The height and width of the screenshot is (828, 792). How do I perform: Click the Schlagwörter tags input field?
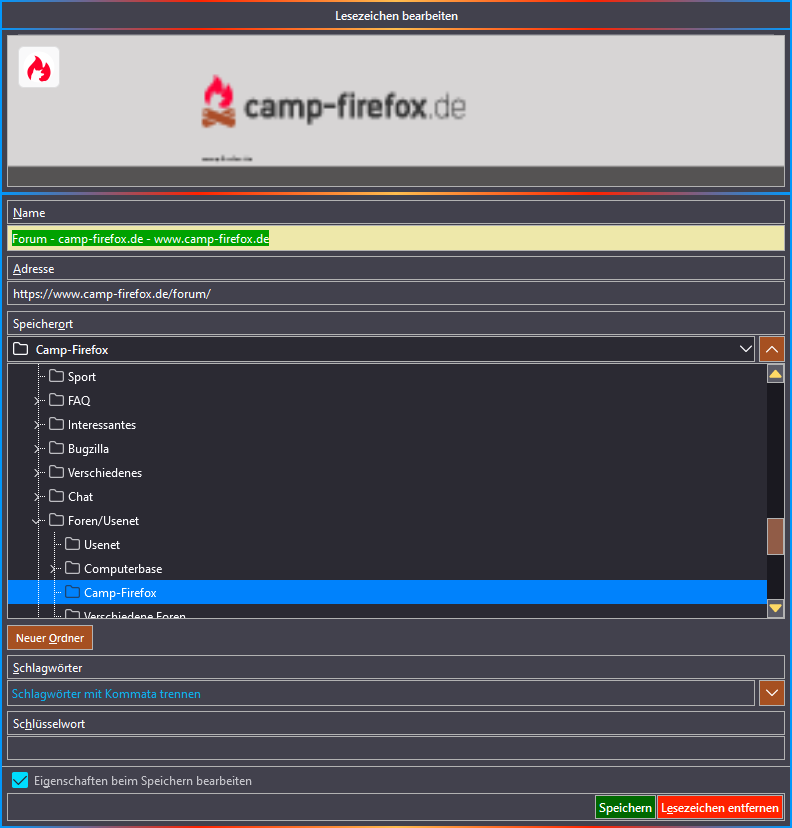coord(381,693)
